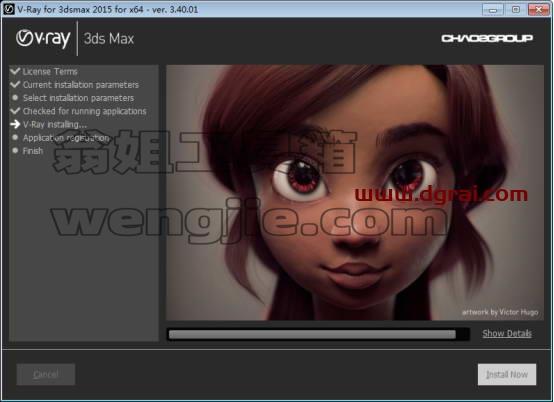Select the License Terms step
This screenshot has width=554, height=402.
click(x=50, y=71)
